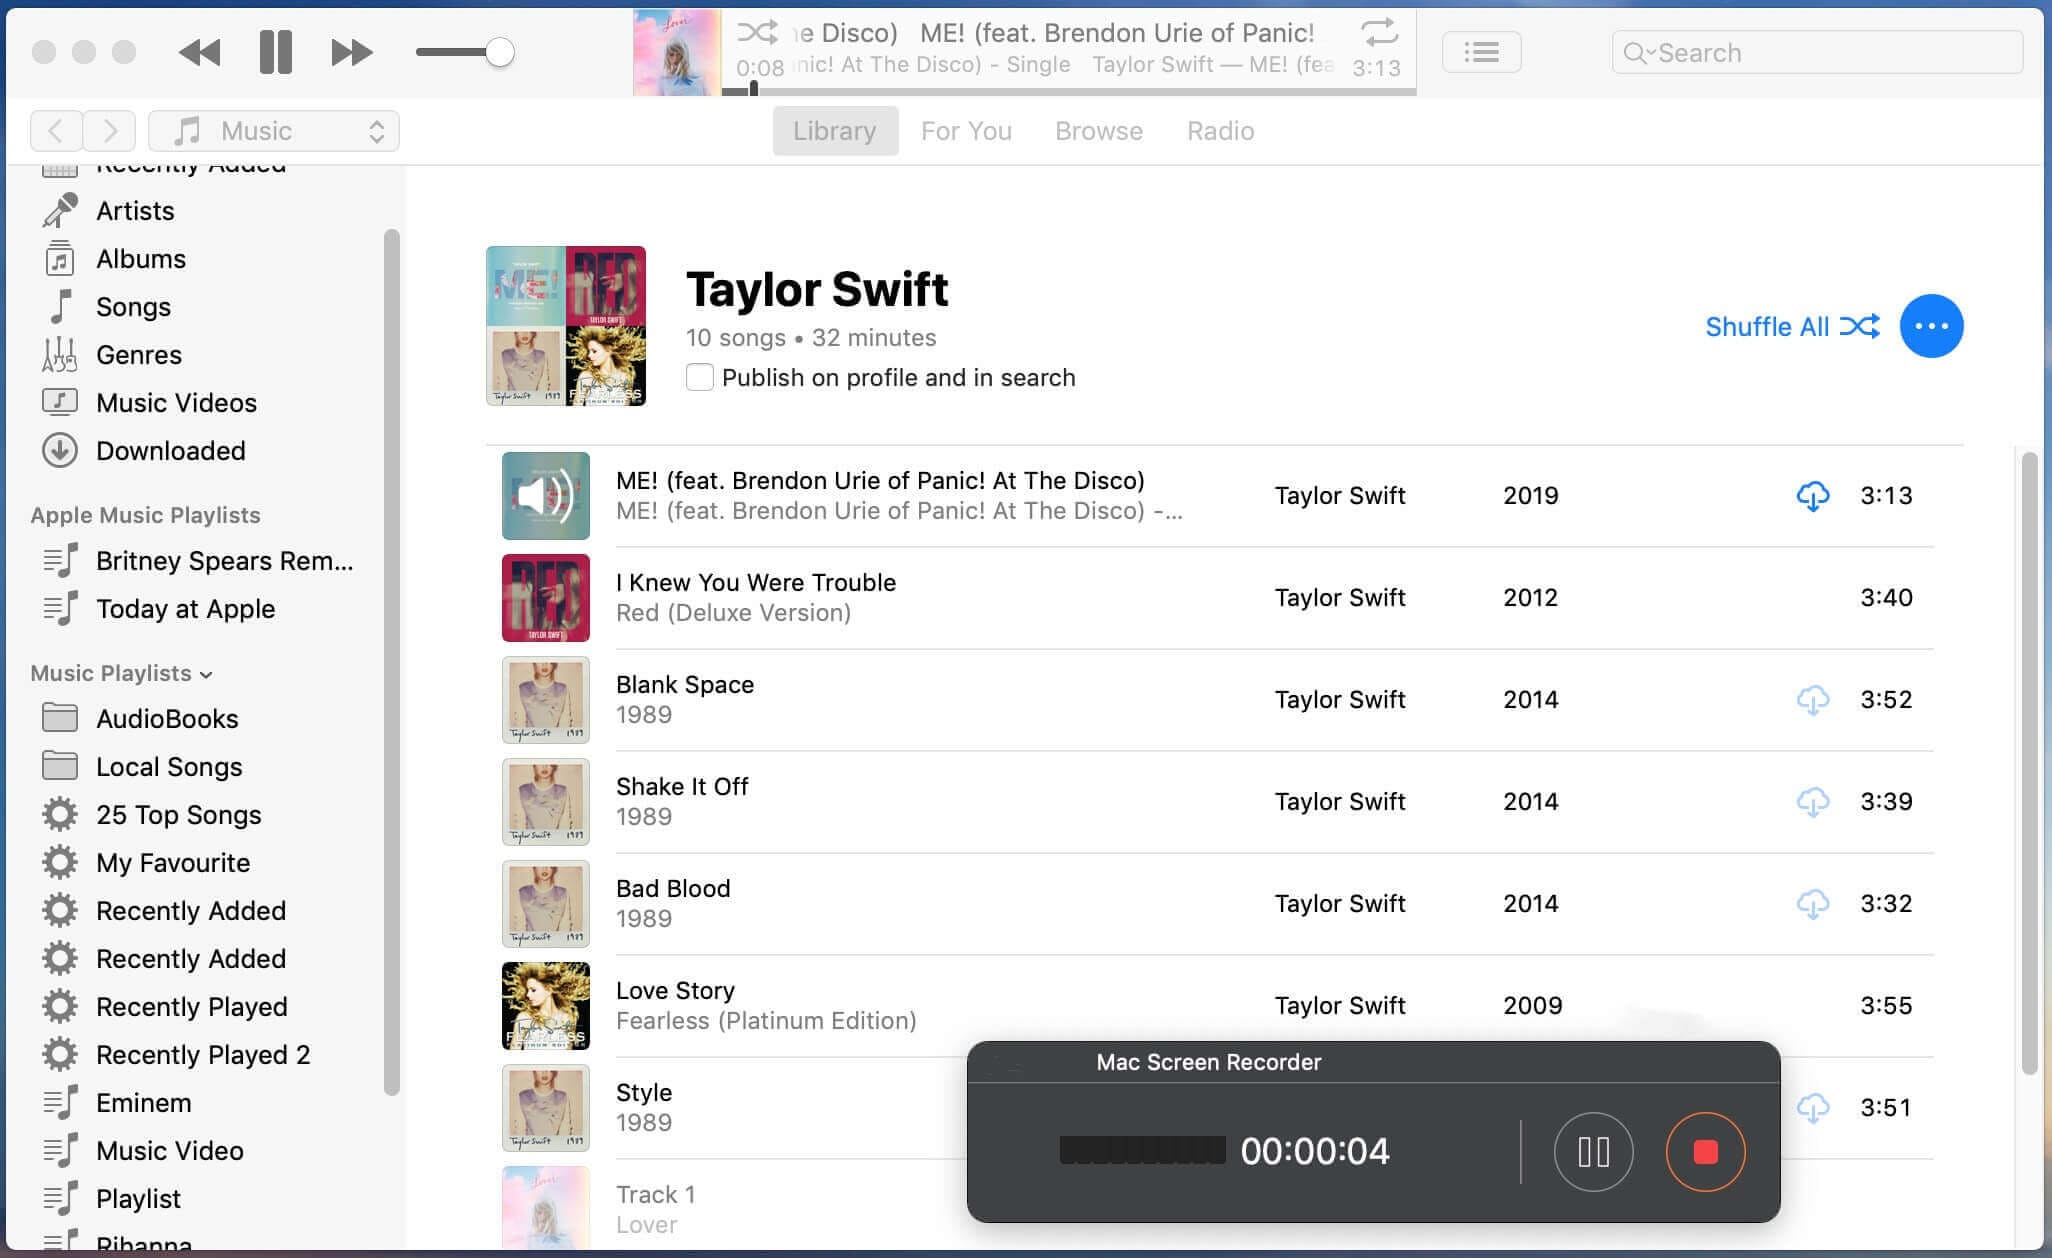Toggle Publish on profile and in search checkbox
This screenshot has height=1258, width=2052.
pos(701,377)
